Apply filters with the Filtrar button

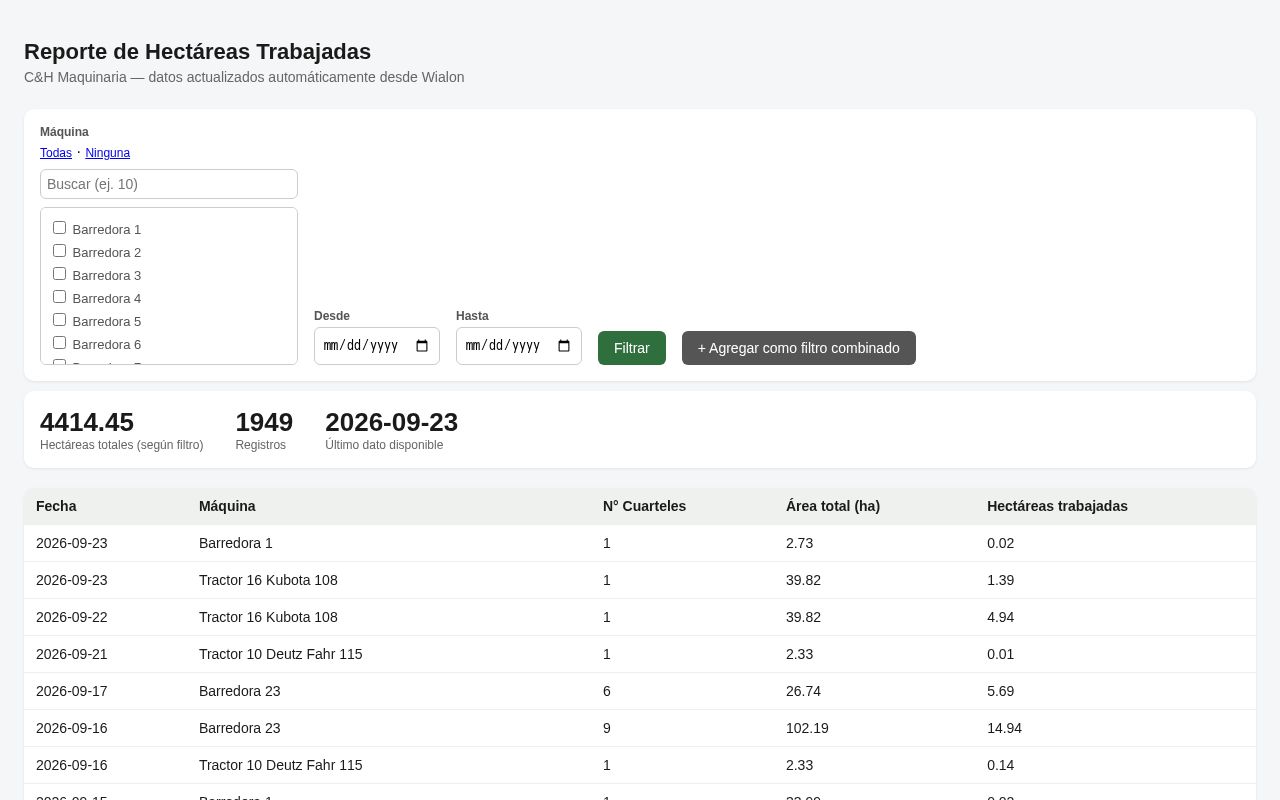[632, 348]
